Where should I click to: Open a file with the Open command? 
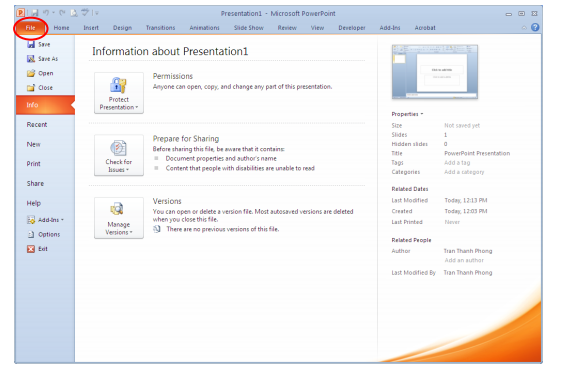click(40, 73)
